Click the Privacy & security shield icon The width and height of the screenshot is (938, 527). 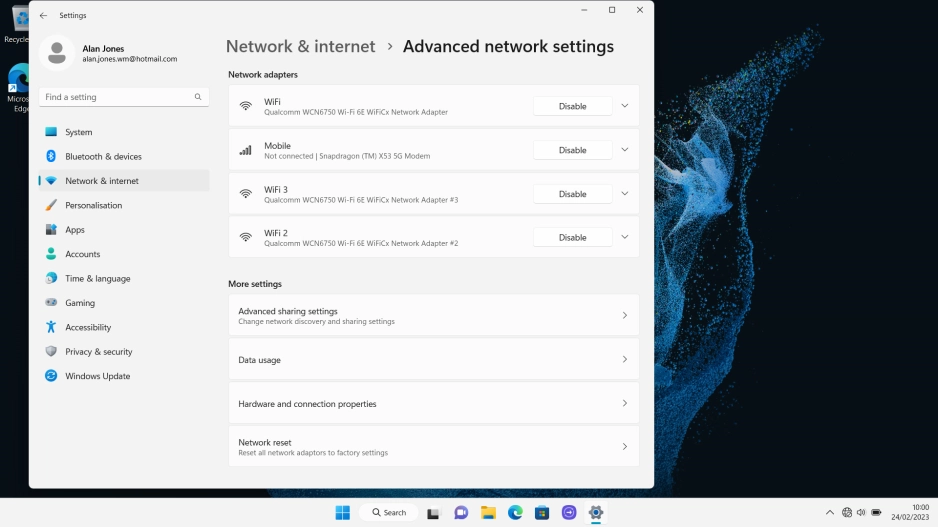coord(51,352)
